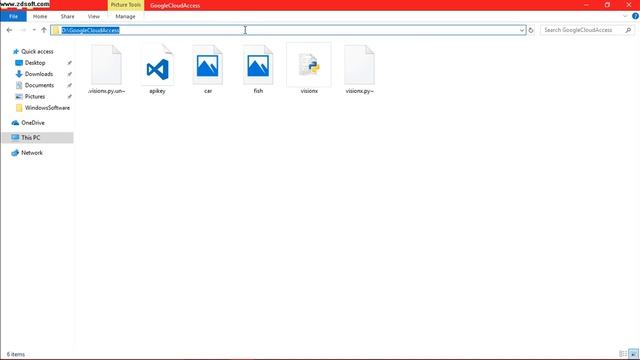This screenshot has width=640, height=360.
Task: Unpin Pictures using its pin icon
Action: [69, 97]
